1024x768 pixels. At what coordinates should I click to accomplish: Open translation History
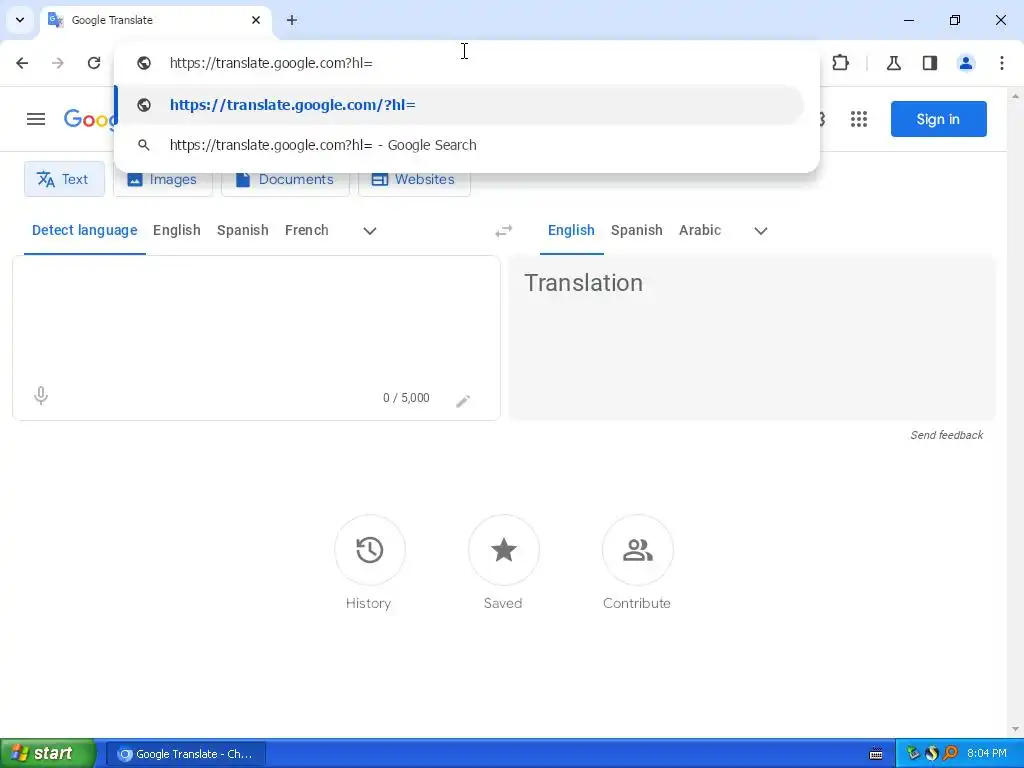(x=370, y=550)
